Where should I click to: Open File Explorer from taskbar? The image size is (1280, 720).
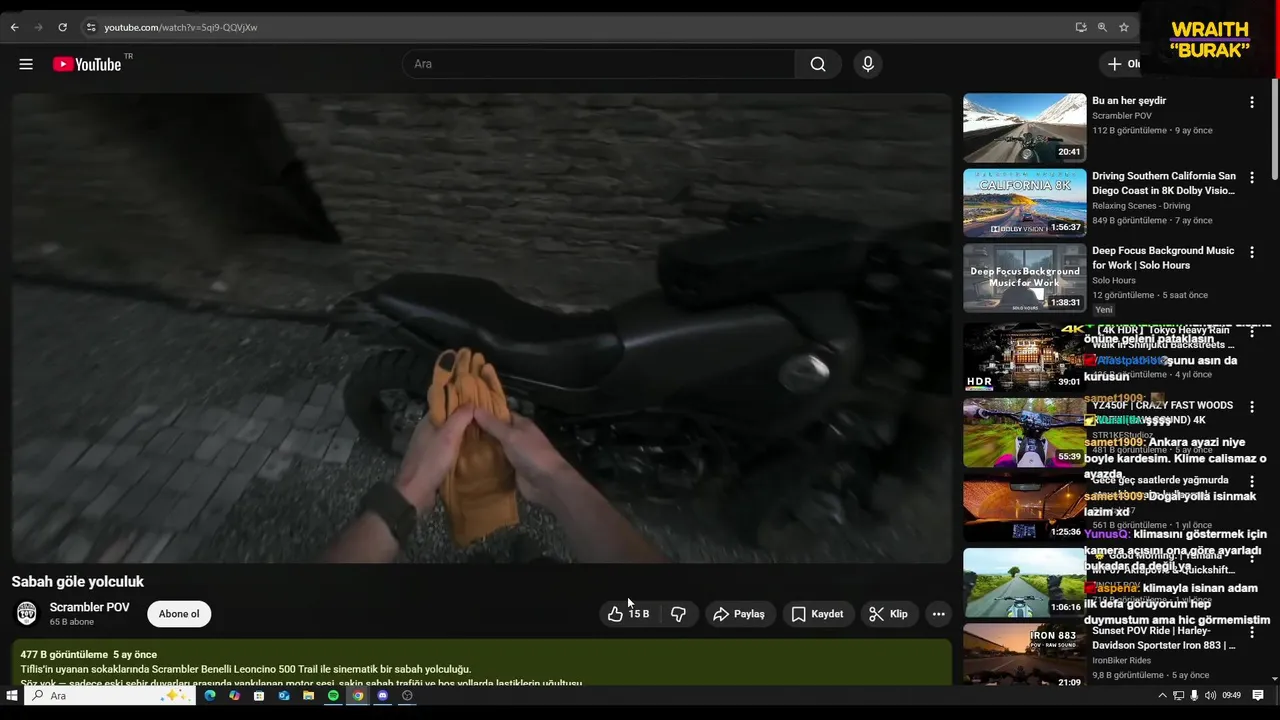[309, 695]
